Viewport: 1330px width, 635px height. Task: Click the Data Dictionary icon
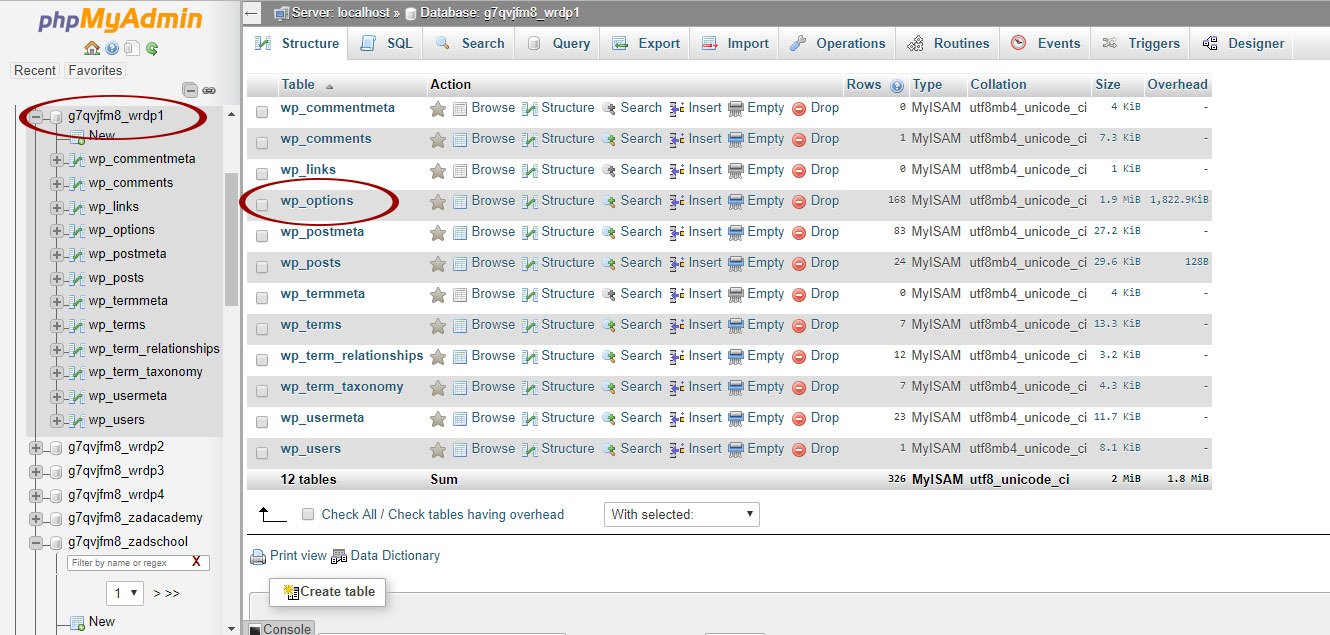click(339, 557)
